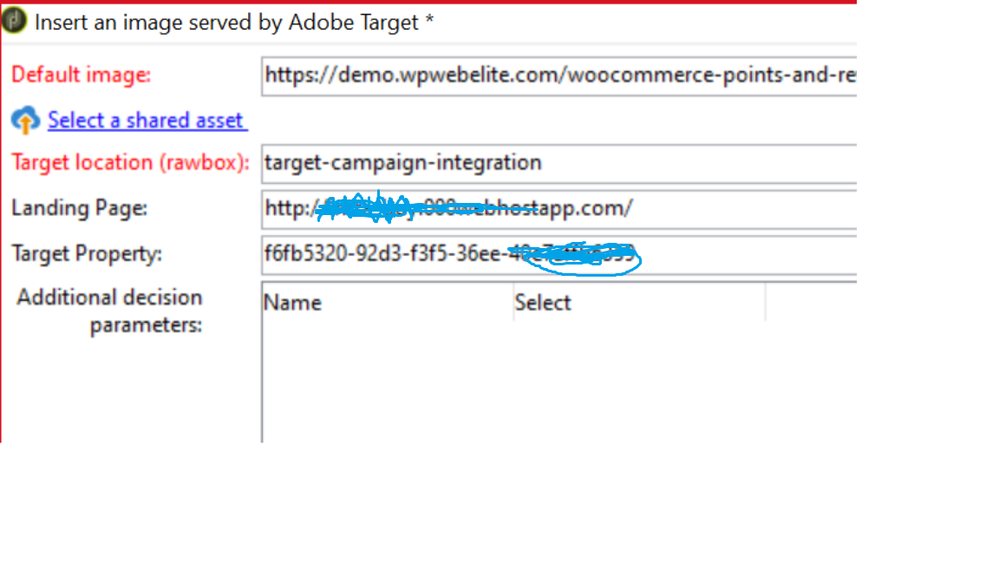Select the Target Property input field
This screenshot has width=999, height=562.
[560, 254]
